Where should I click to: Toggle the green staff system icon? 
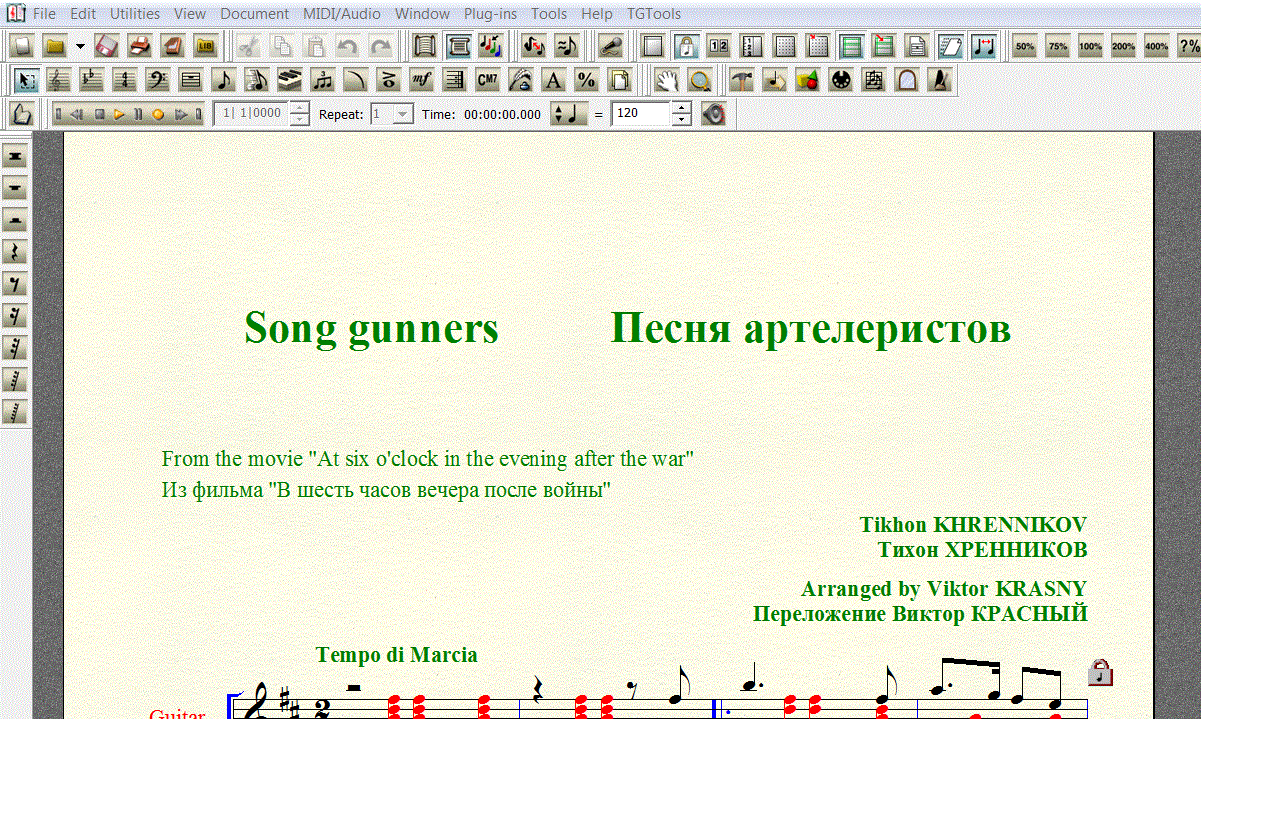pyautogui.click(x=851, y=46)
